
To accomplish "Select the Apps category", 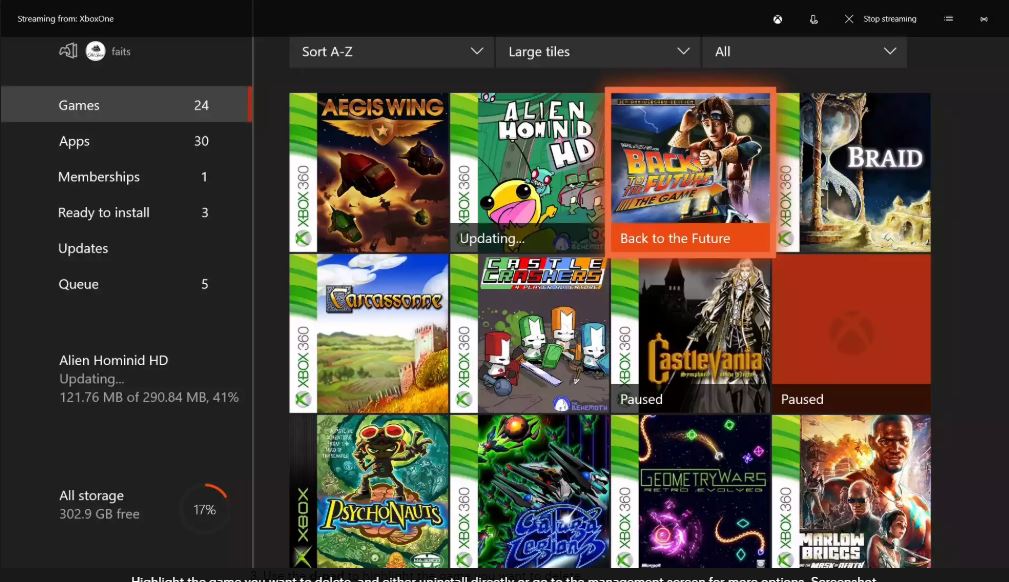I will [x=126, y=141].
